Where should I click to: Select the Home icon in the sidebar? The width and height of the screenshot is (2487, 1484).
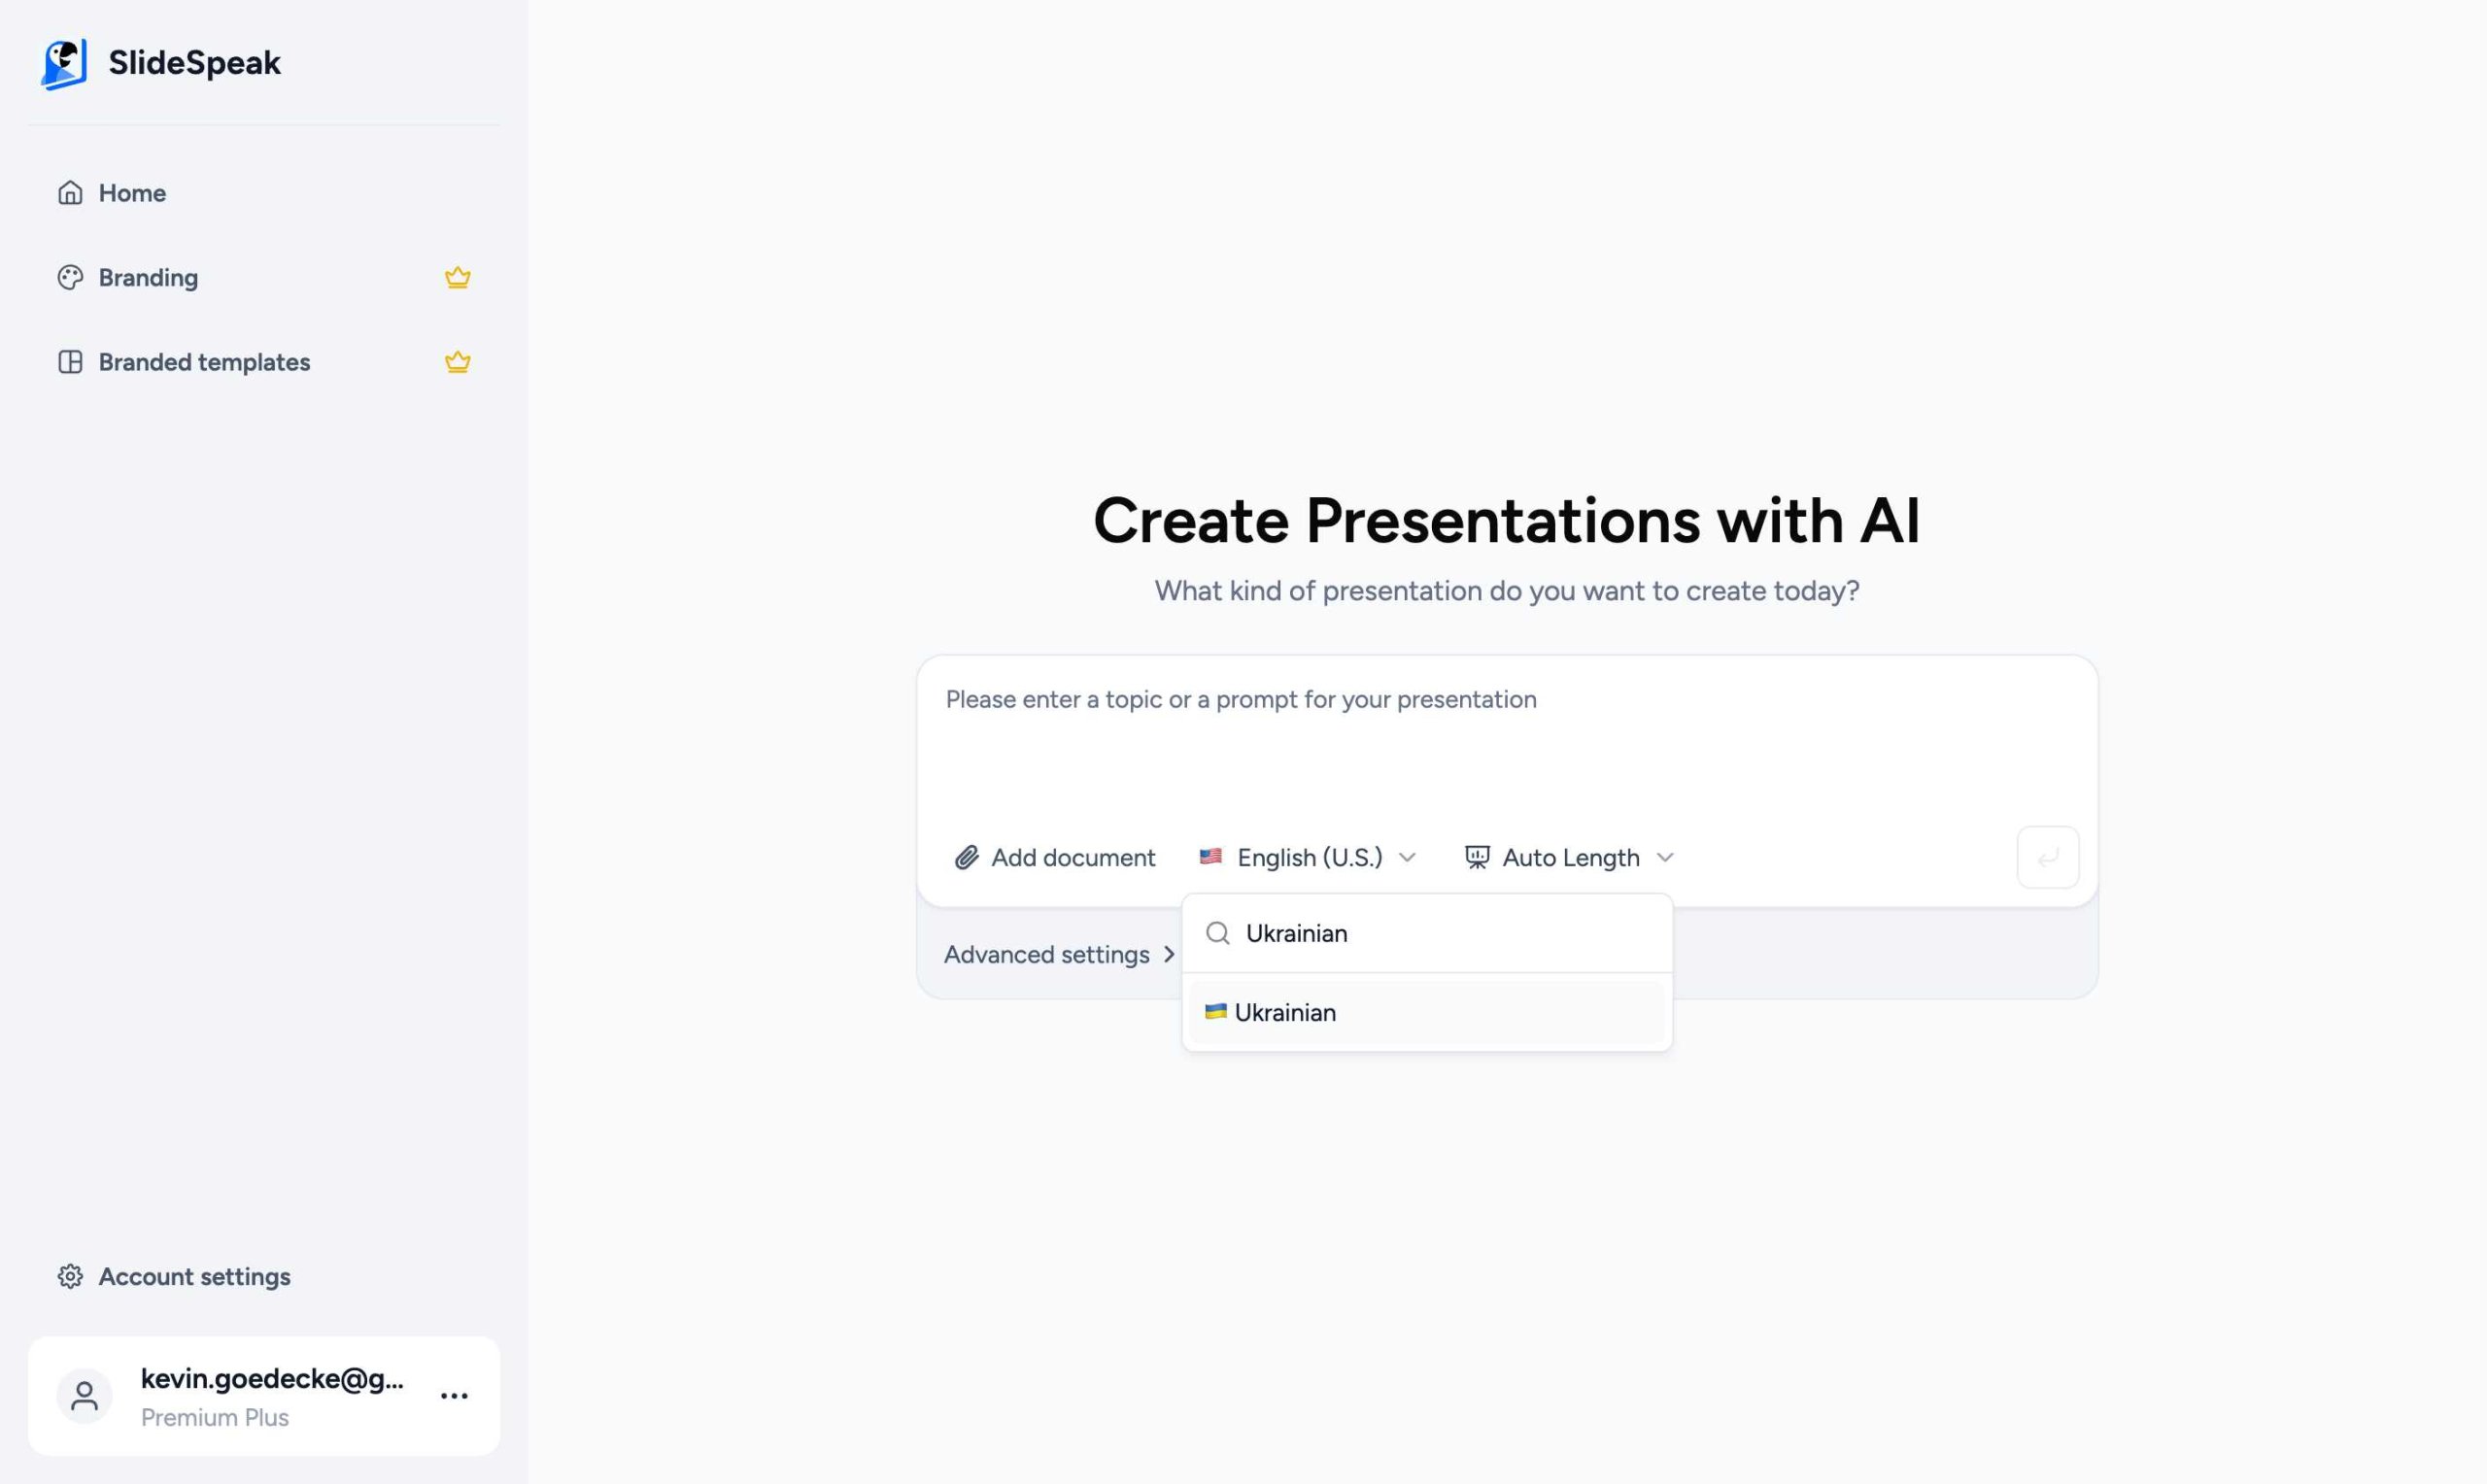coord(71,192)
